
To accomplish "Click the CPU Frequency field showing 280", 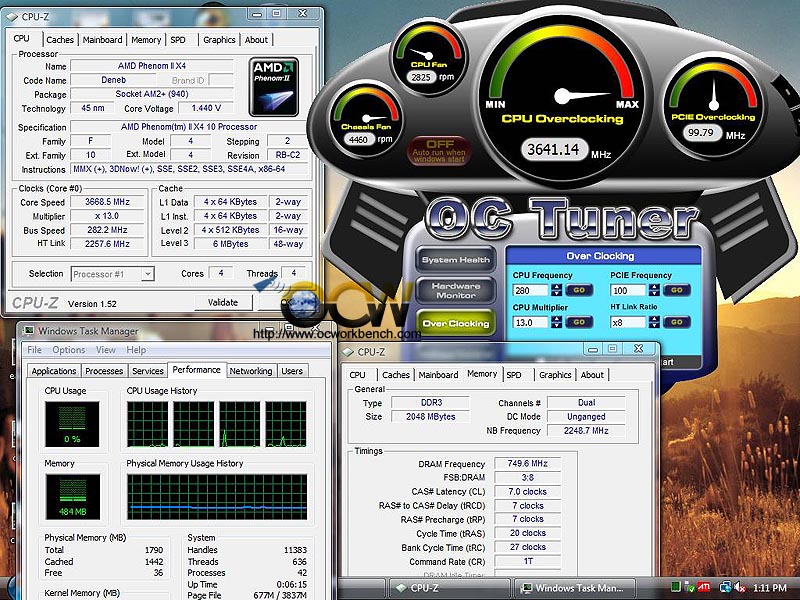I will (x=531, y=290).
